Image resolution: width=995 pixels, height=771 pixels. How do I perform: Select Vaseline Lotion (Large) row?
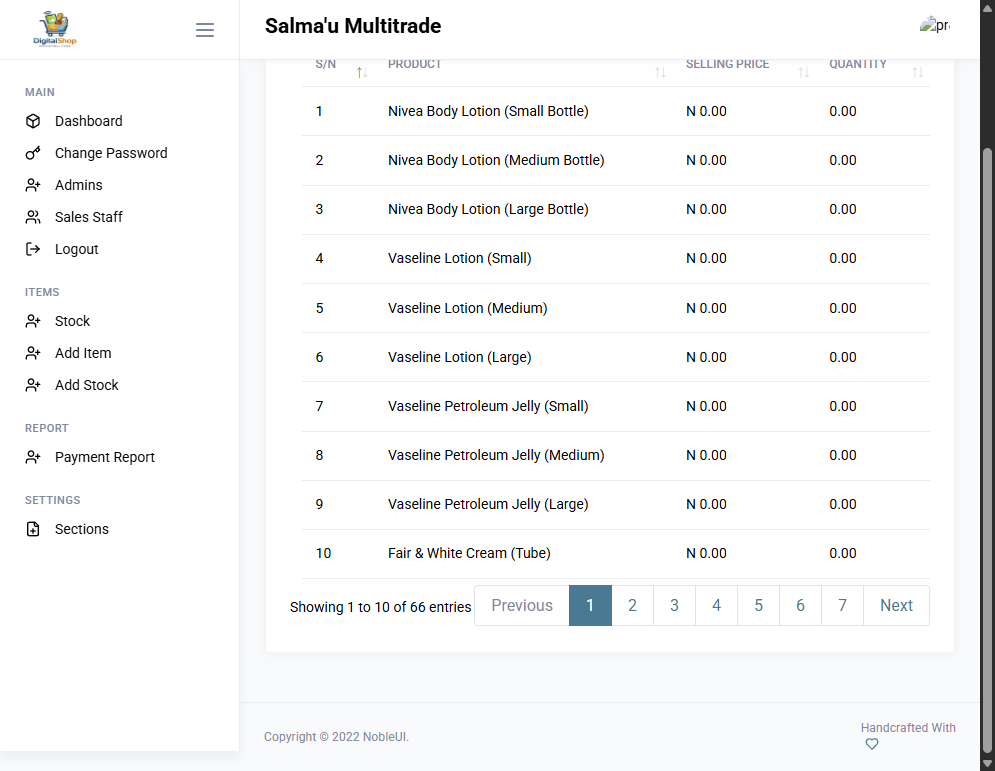click(616, 357)
